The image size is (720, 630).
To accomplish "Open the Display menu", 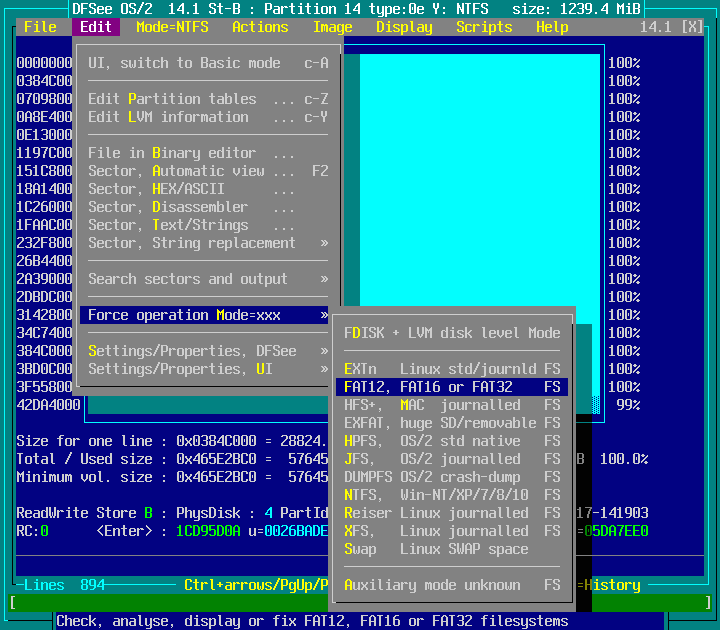I will click(x=404, y=27).
